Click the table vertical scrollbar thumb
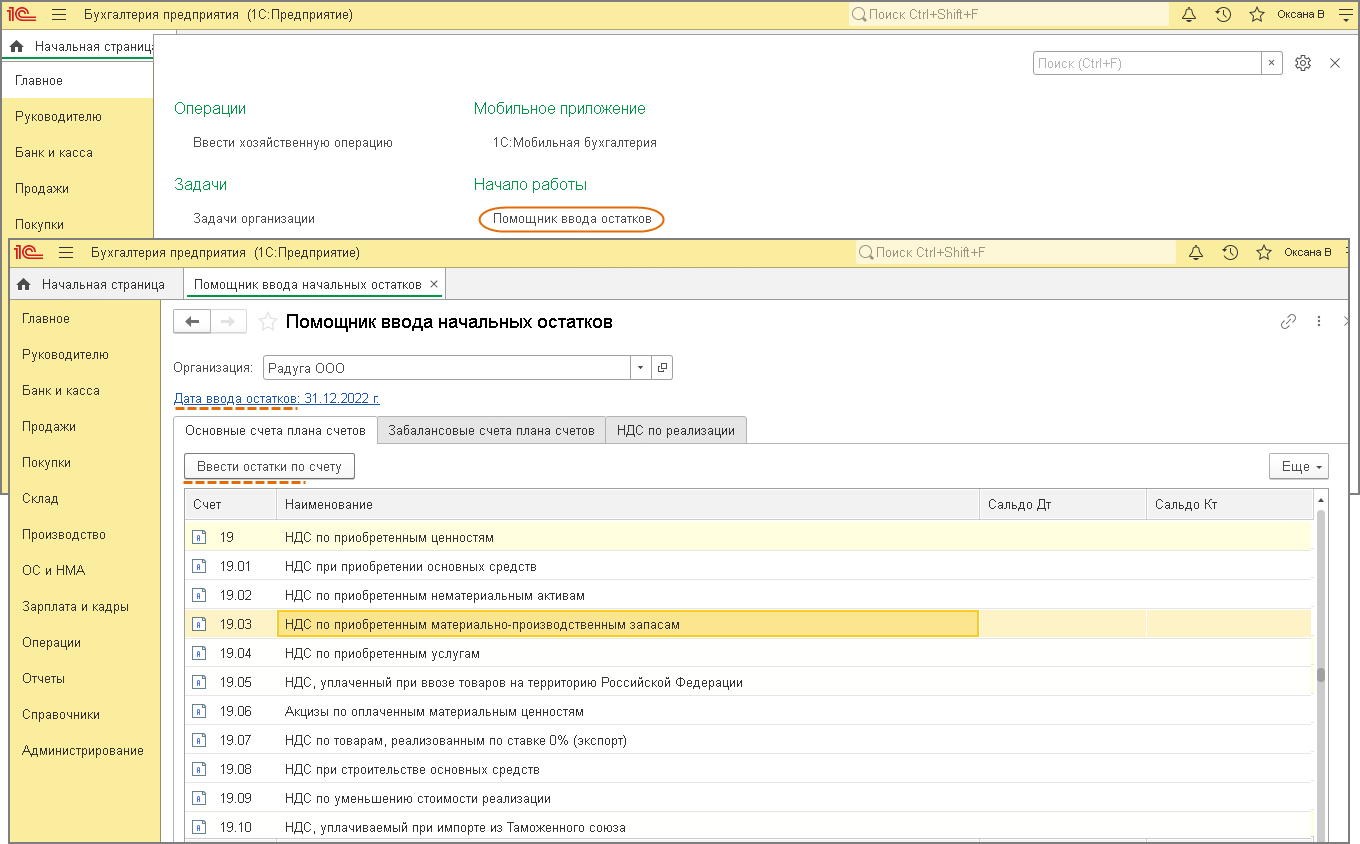 pos(1320,675)
